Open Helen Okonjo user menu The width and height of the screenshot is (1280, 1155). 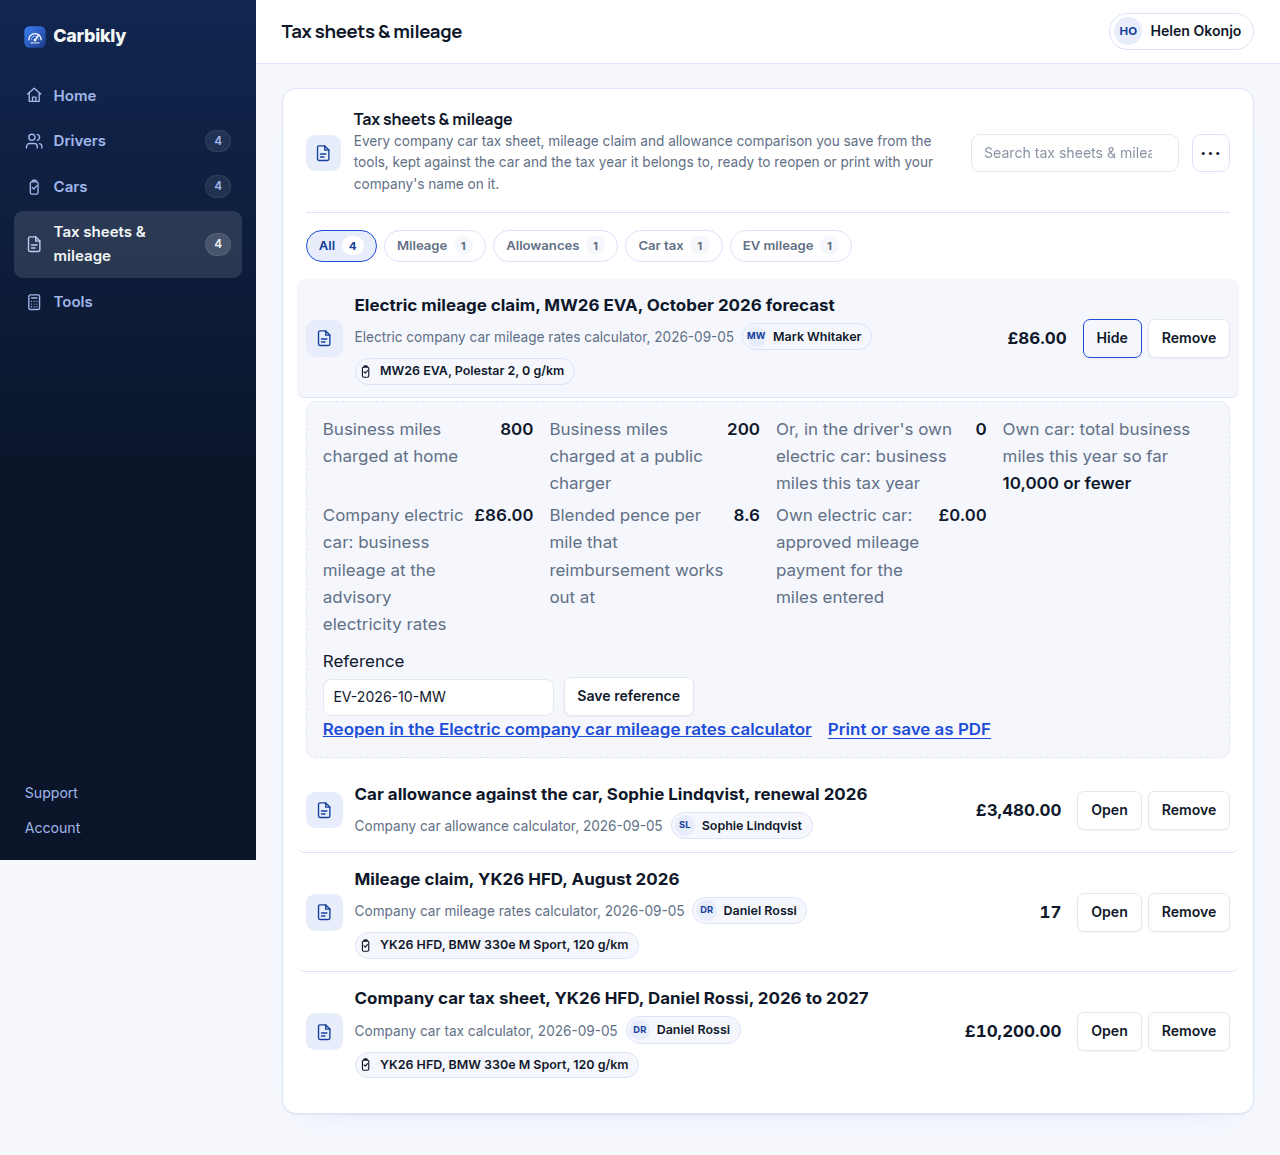pyautogui.click(x=1181, y=31)
